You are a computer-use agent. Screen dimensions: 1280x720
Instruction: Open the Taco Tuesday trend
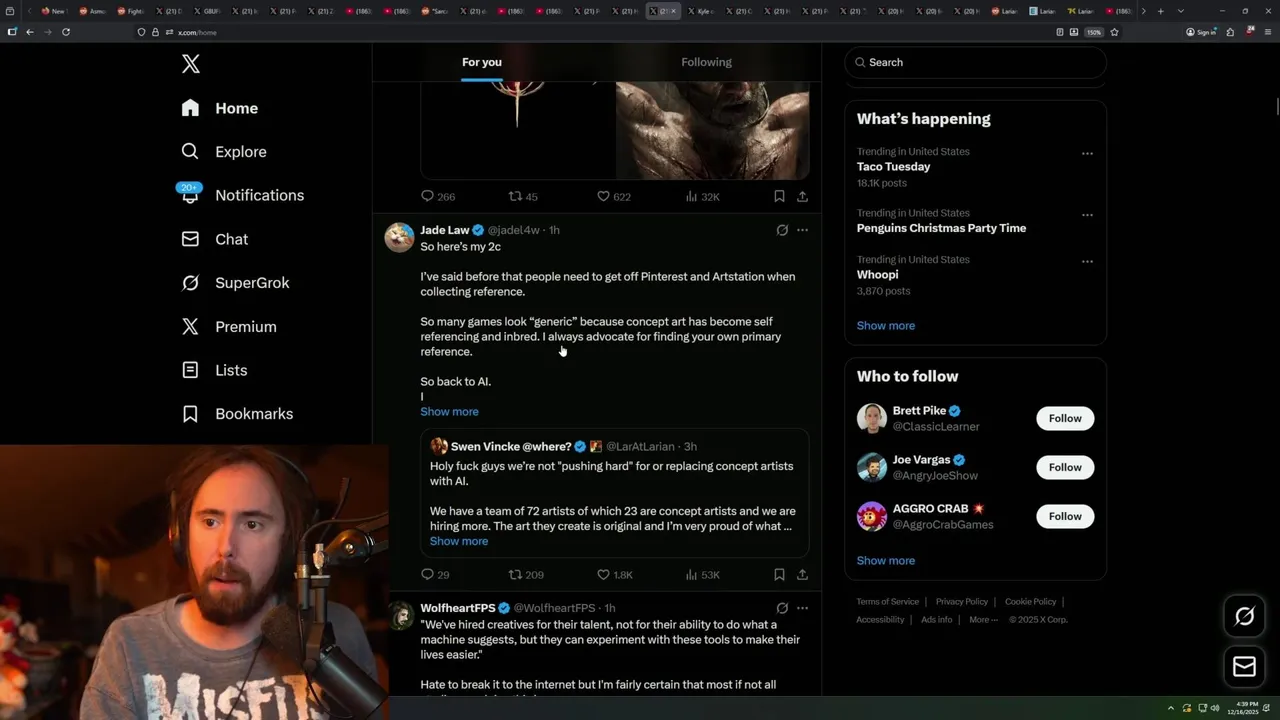(893, 167)
